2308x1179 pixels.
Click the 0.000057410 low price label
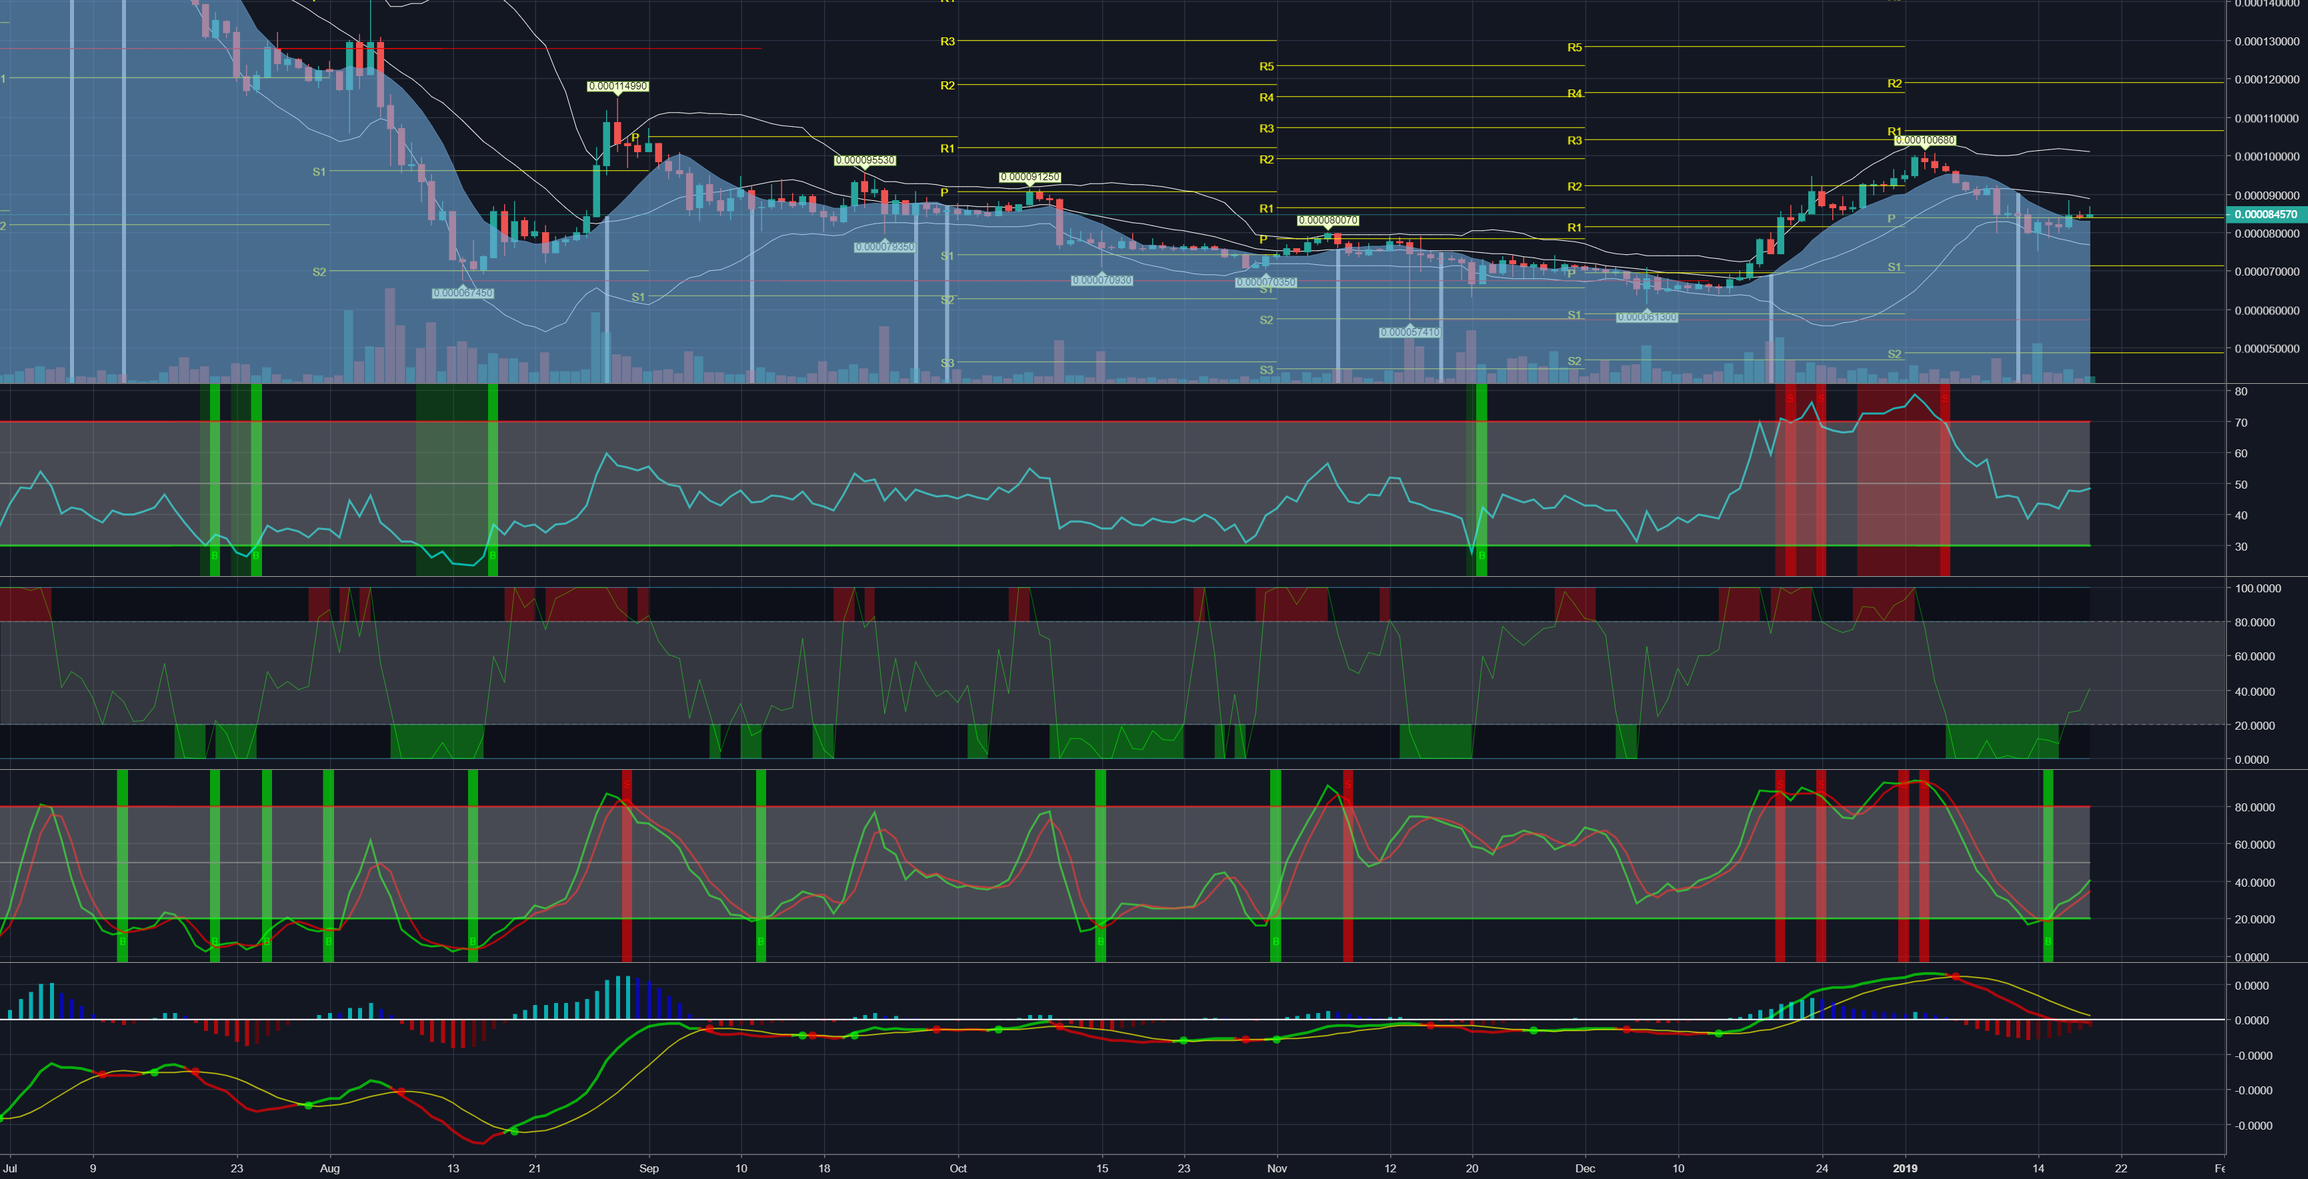point(1409,332)
